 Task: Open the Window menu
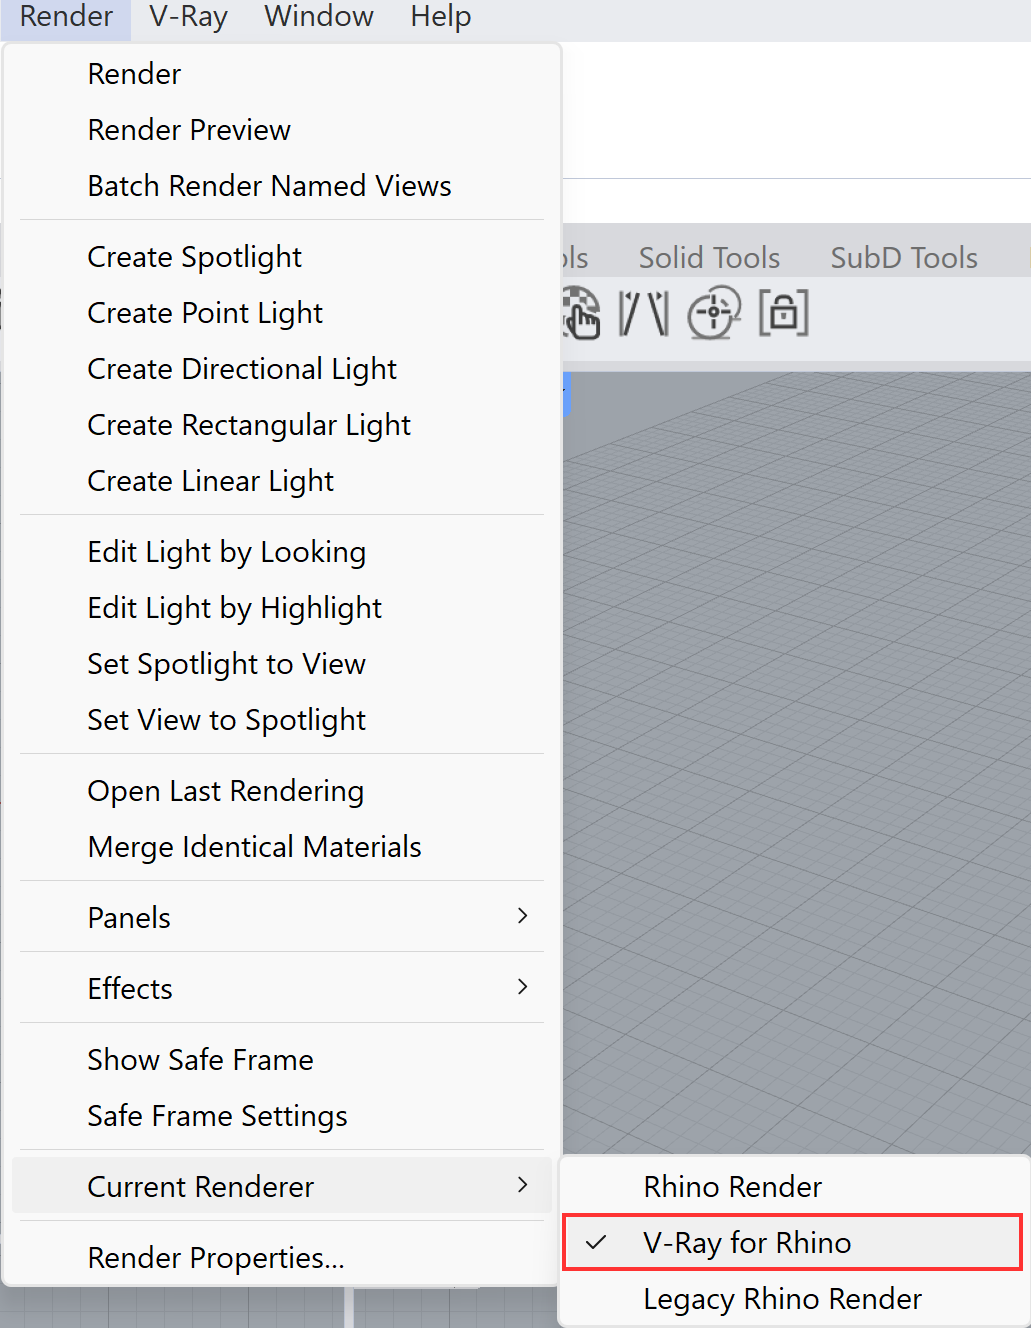coord(319,17)
